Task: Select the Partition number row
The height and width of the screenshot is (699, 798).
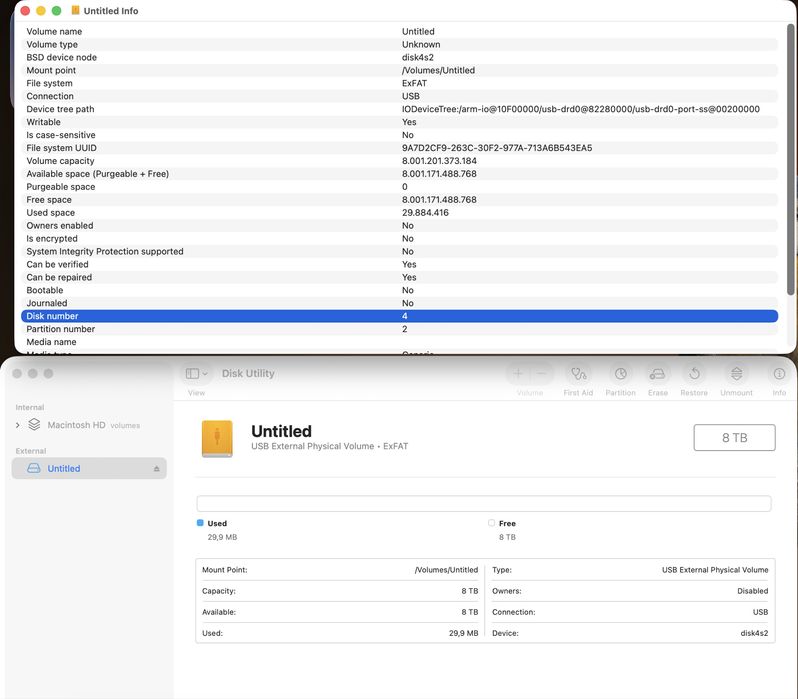Action: (x=400, y=329)
